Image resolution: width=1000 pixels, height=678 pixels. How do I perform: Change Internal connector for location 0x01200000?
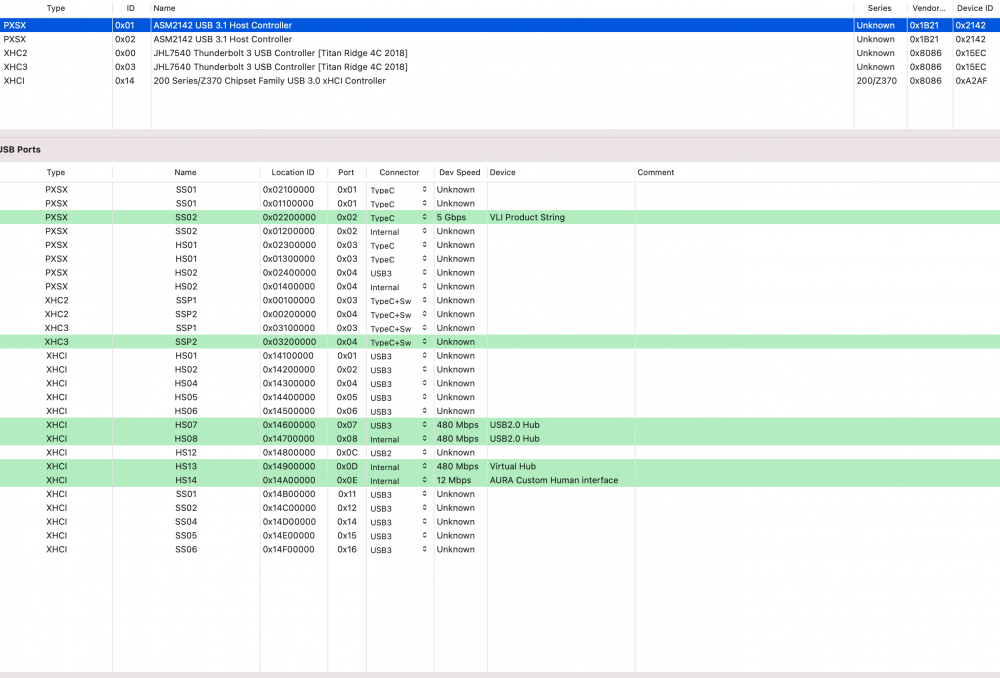click(x=399, y=232)
